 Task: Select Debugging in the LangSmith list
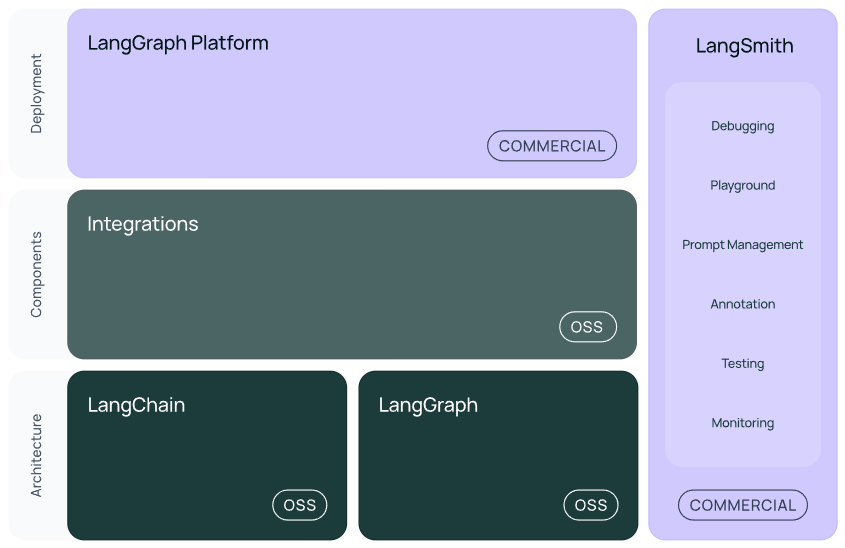coord(743,126)
